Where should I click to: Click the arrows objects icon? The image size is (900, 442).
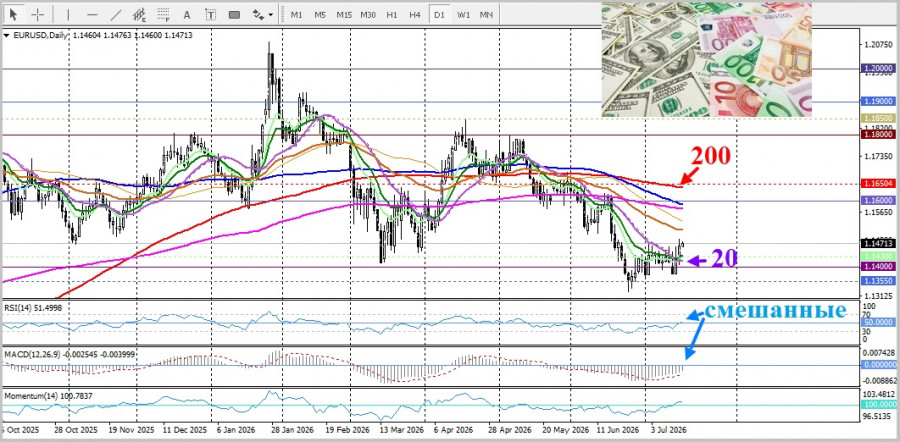pos(258,14)
